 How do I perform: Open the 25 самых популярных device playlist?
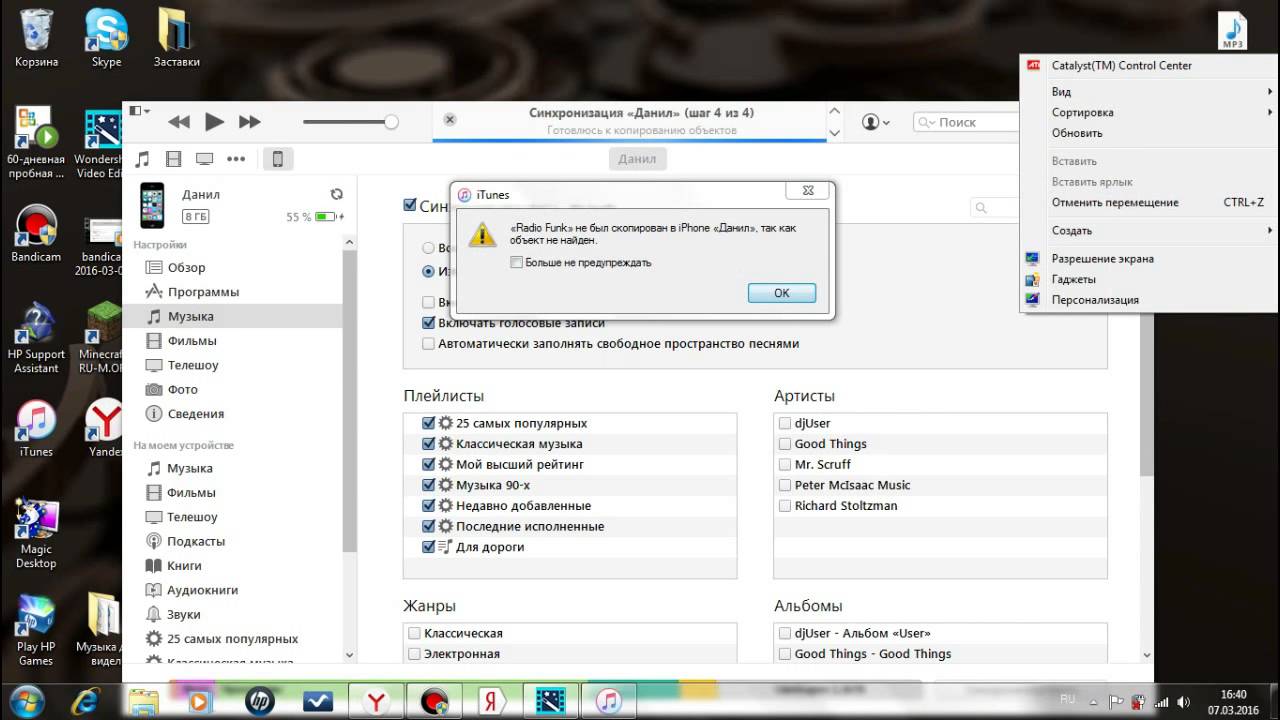tap(232, 639)
